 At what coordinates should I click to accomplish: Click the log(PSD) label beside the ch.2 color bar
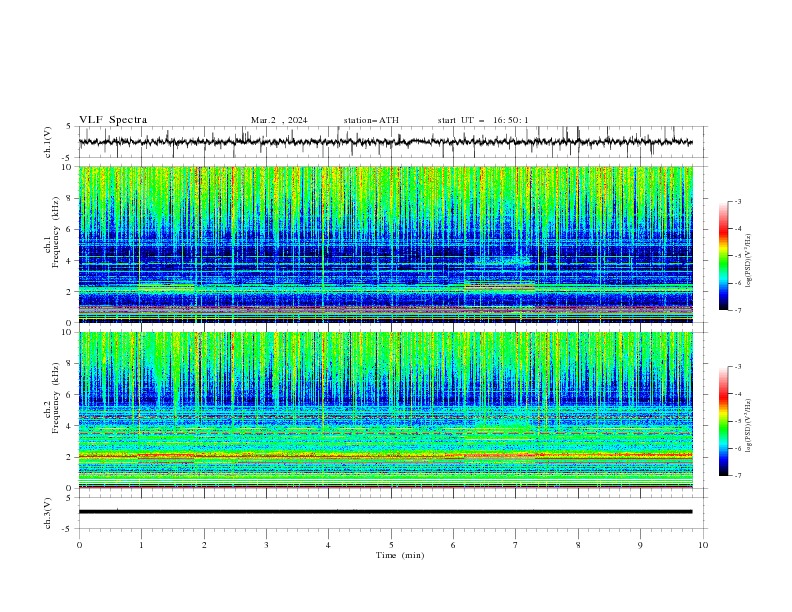[x=749, y=426]
